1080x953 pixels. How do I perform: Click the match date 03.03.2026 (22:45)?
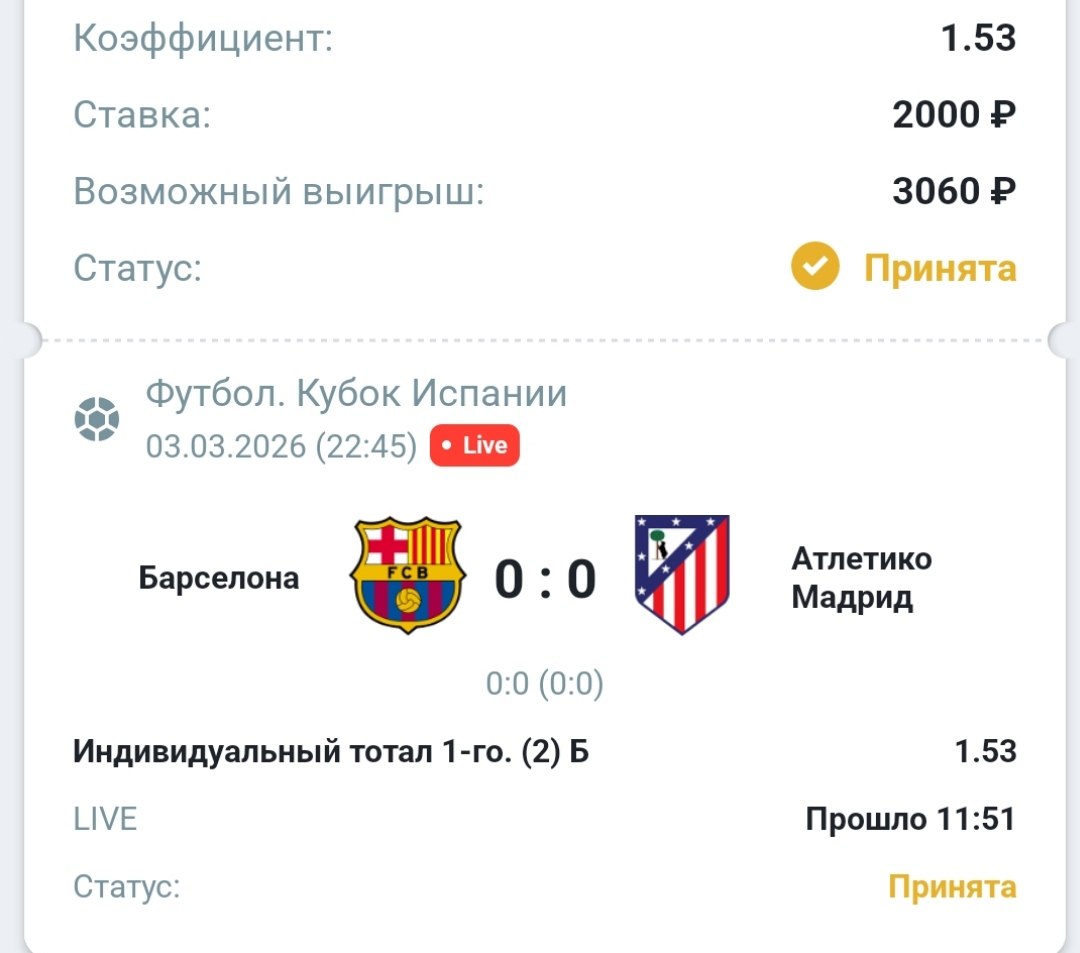(x=281, y=446)
